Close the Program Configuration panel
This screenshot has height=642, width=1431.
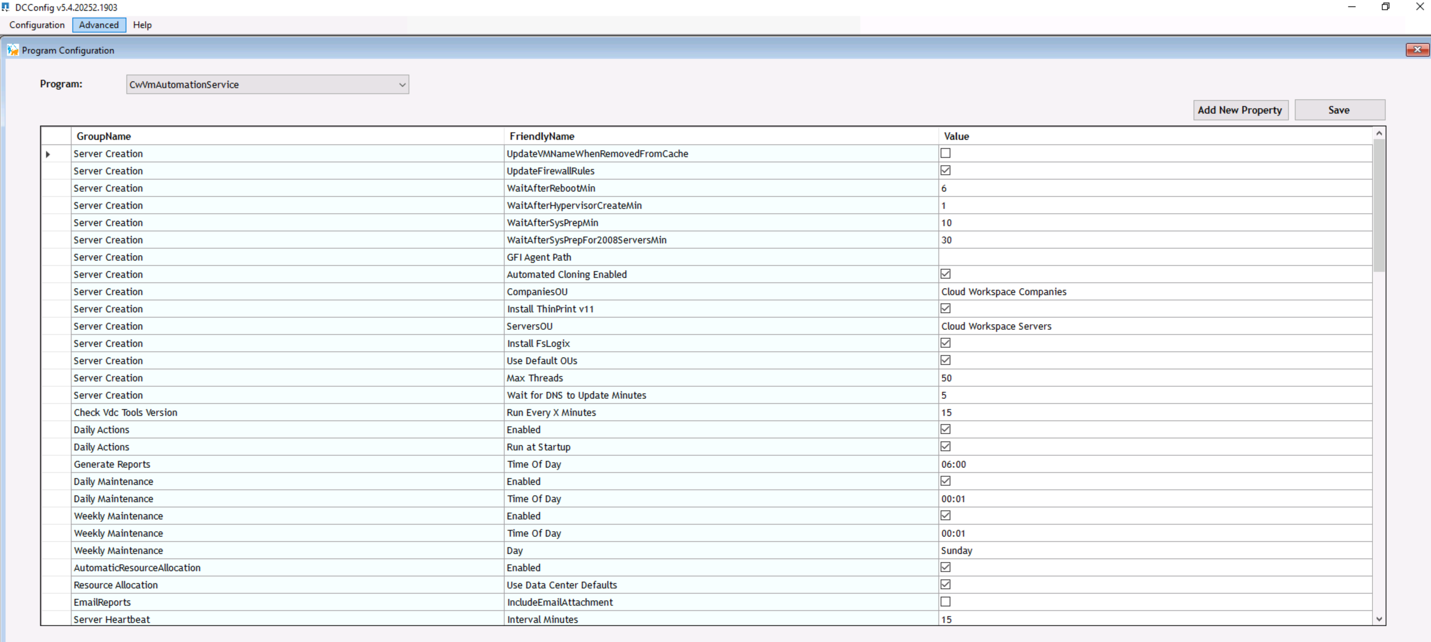pyautogui.click(x=1416, y=50)
